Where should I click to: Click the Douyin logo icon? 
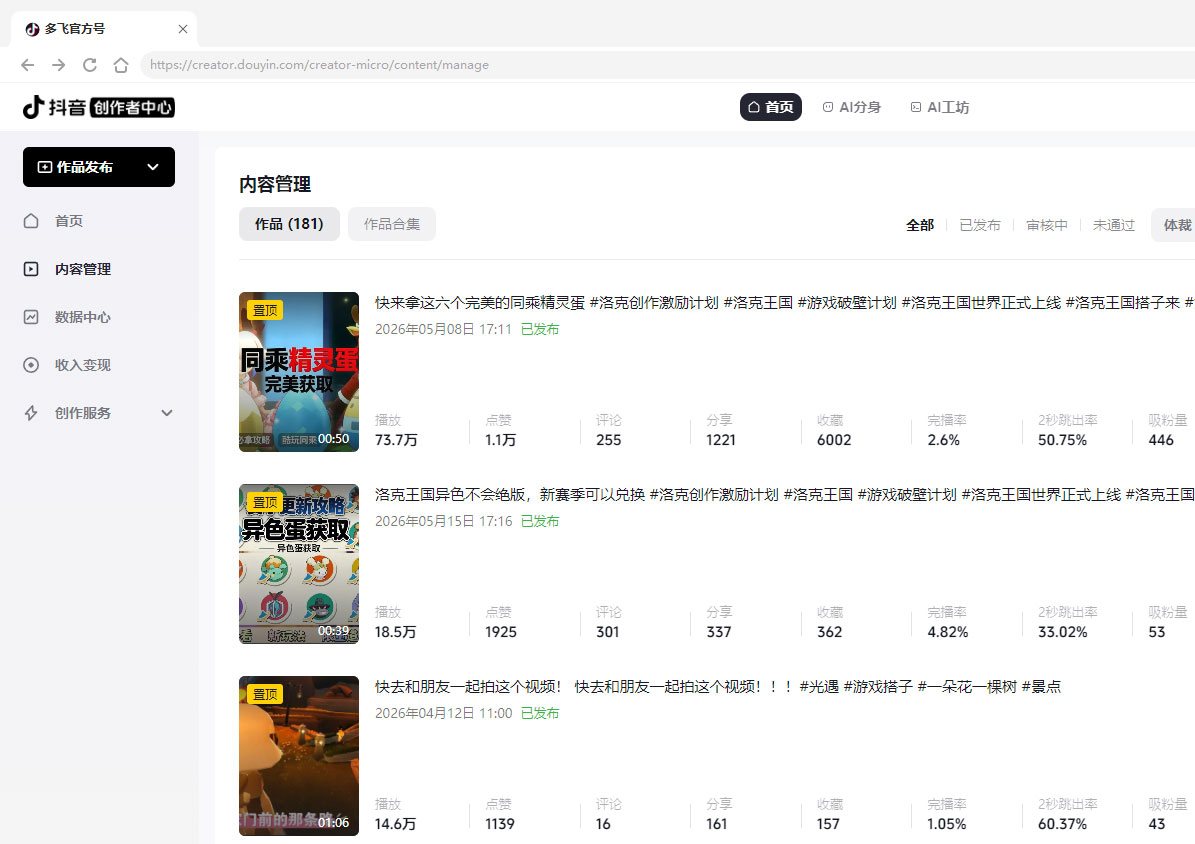point(34,108)
